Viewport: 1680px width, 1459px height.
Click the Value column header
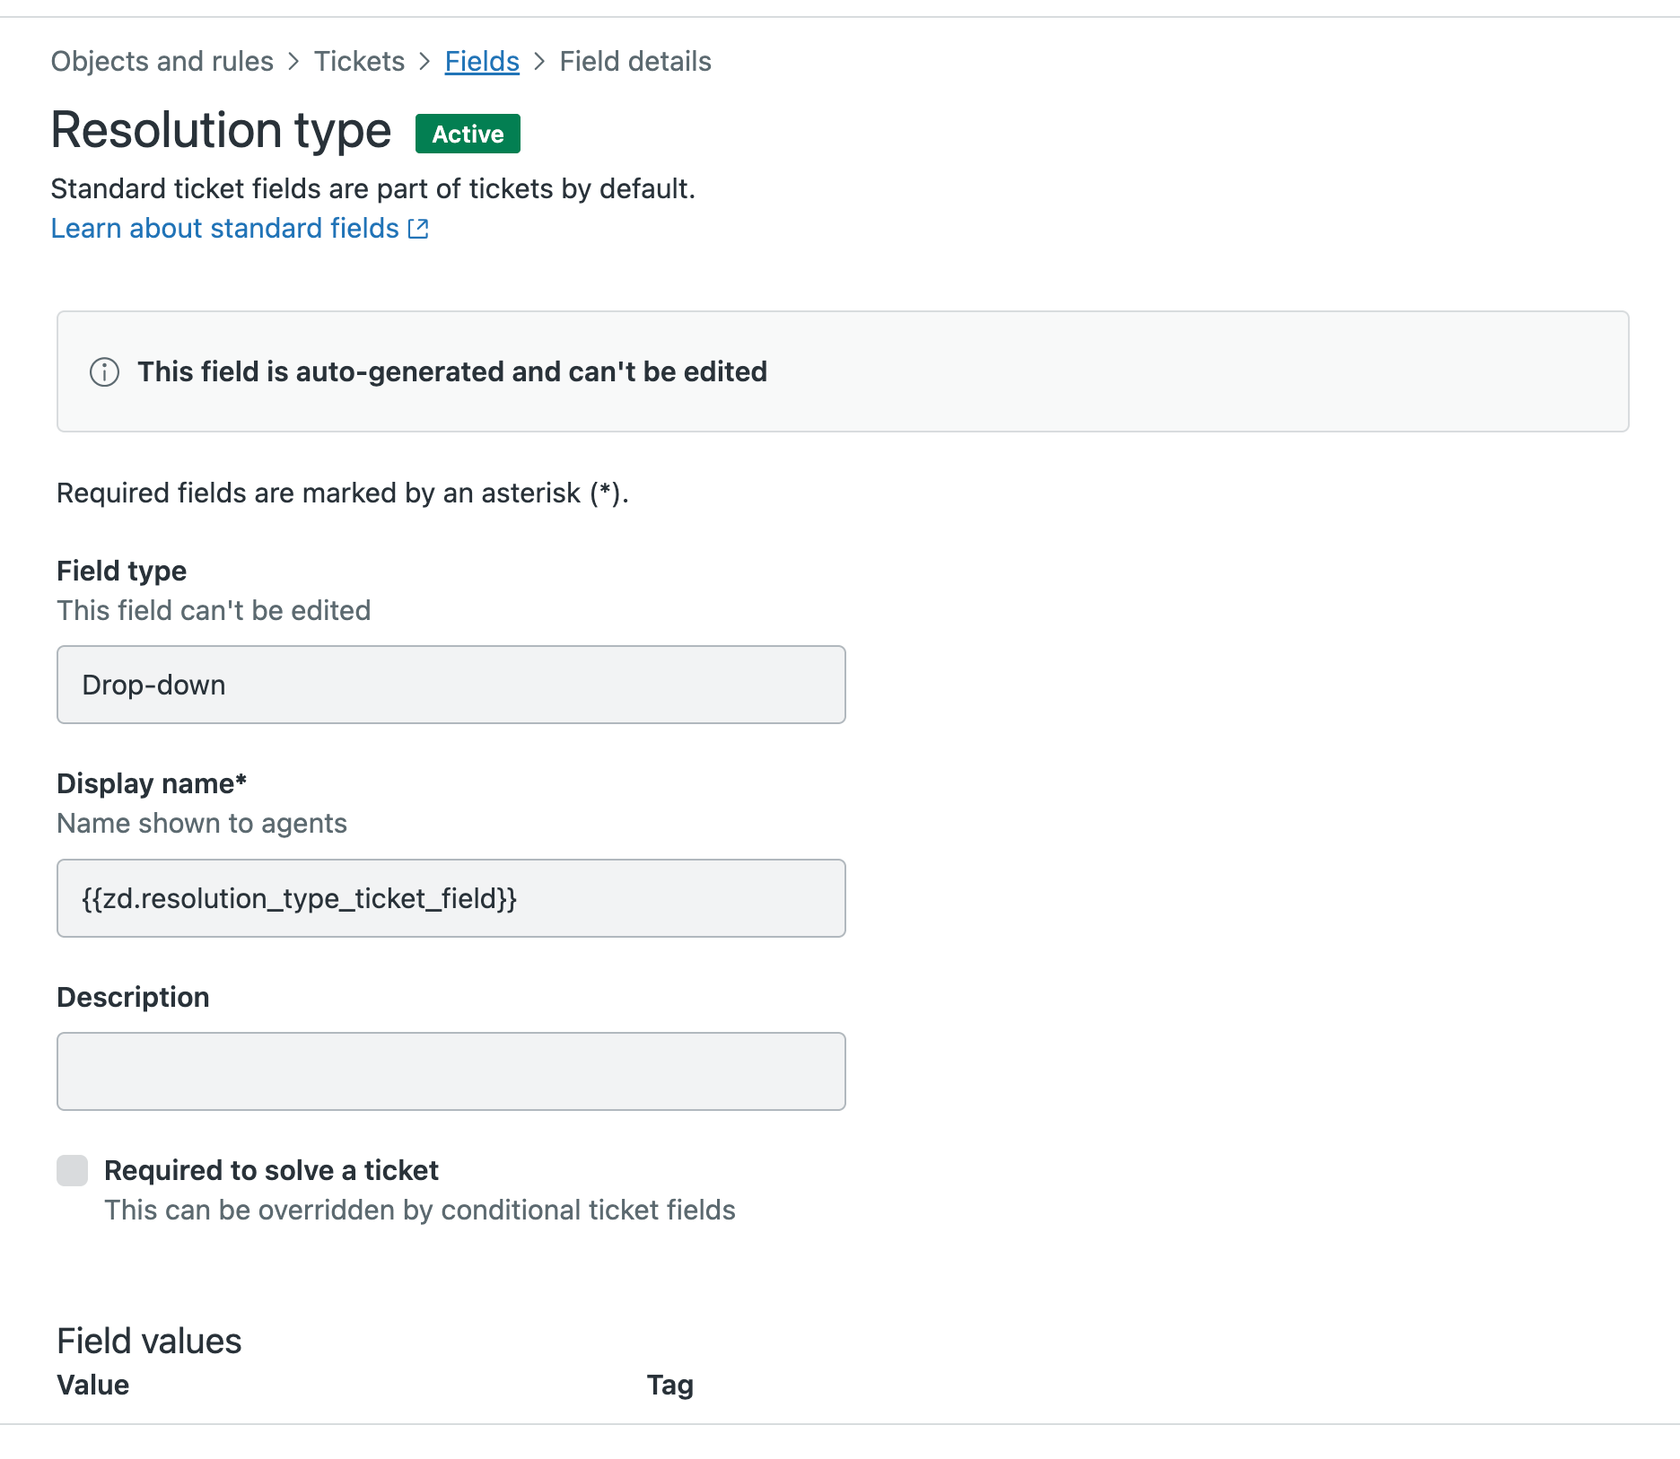pos(92,1385)
